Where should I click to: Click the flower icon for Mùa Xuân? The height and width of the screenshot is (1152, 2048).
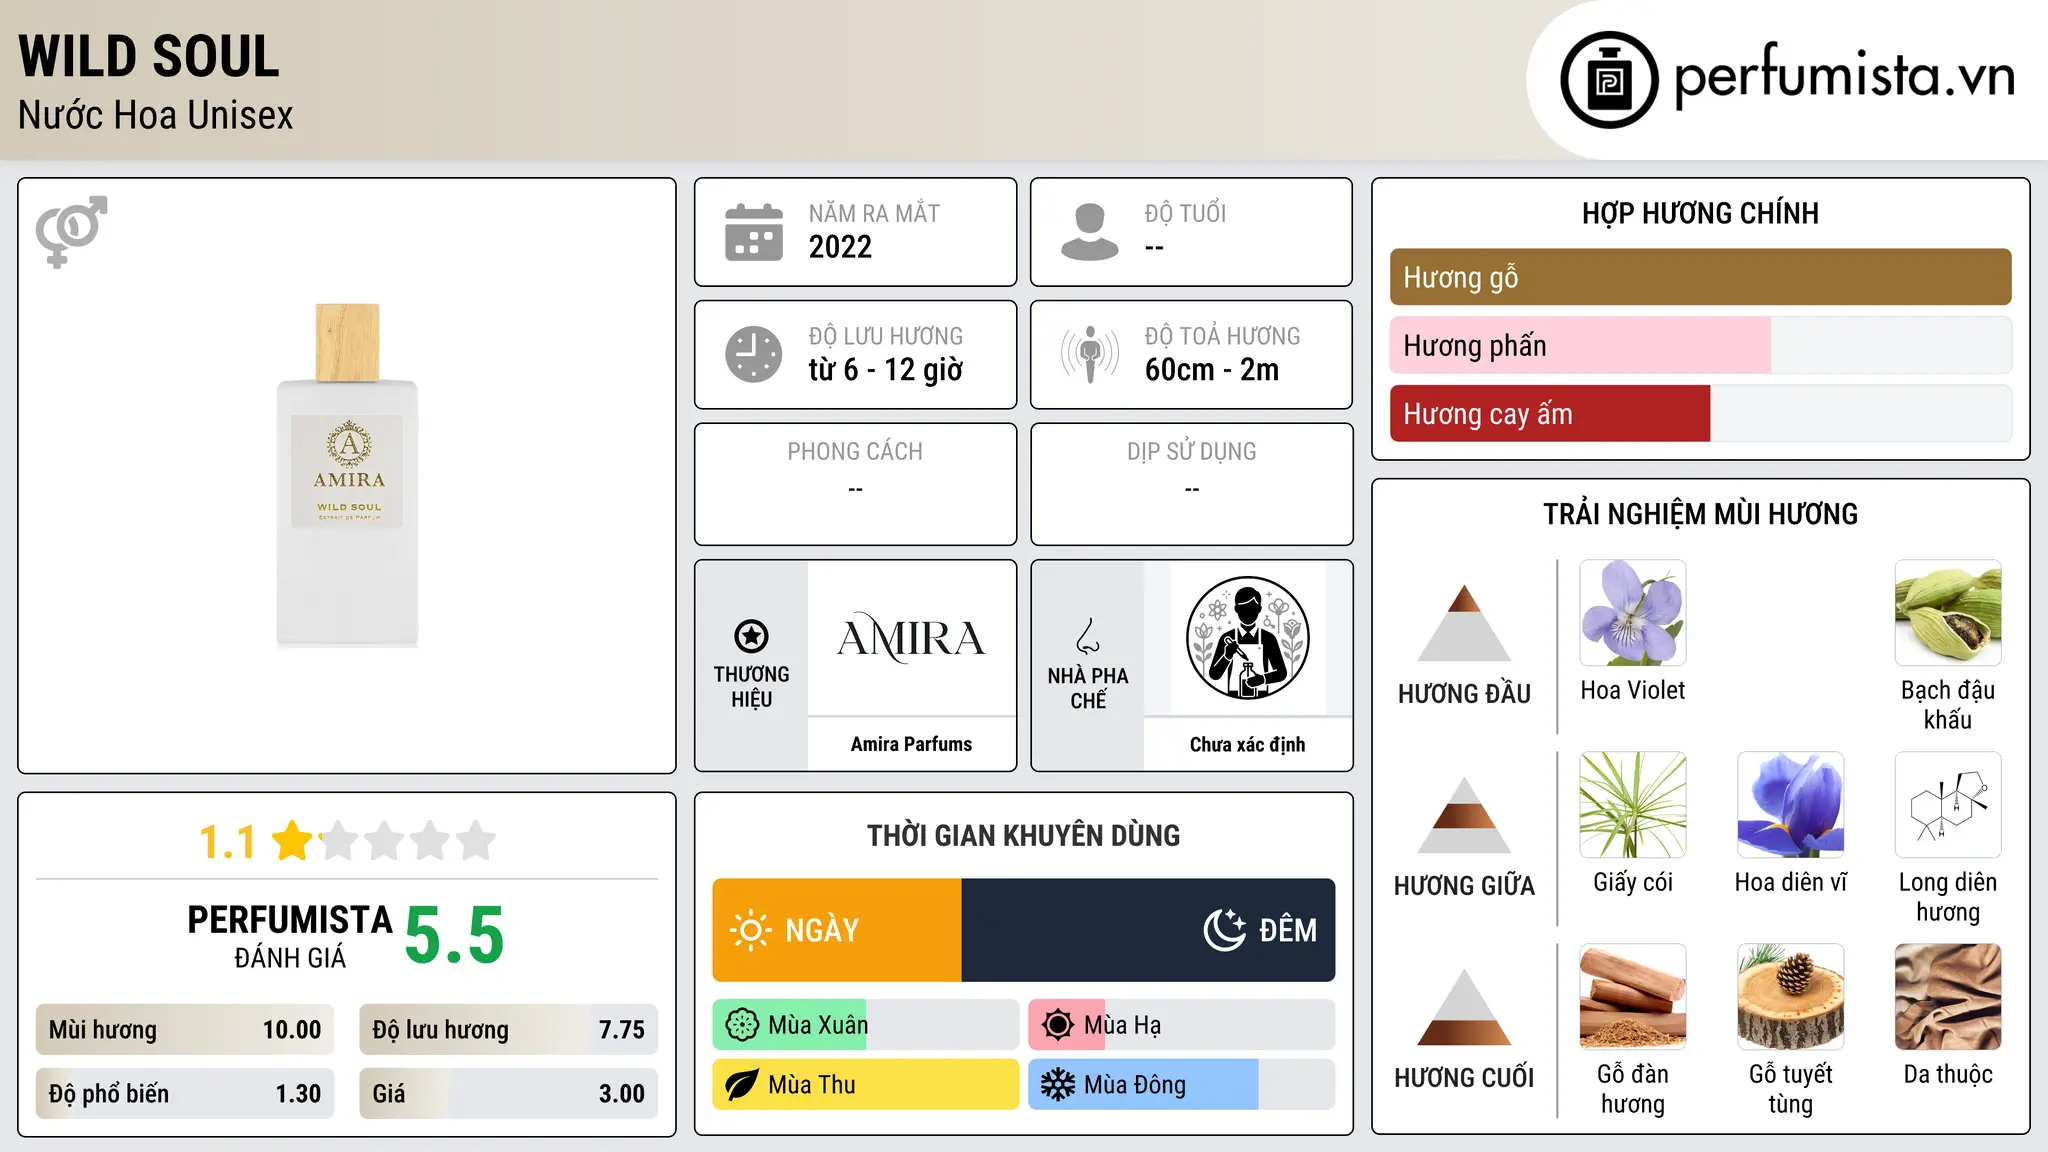point(742,1025)
